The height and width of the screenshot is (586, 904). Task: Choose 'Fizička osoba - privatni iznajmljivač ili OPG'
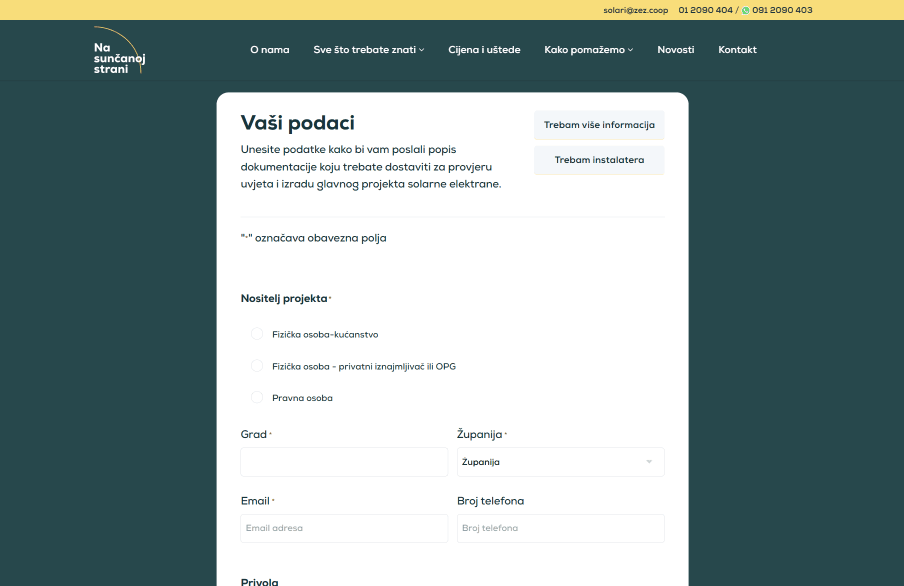pos(257,365)
